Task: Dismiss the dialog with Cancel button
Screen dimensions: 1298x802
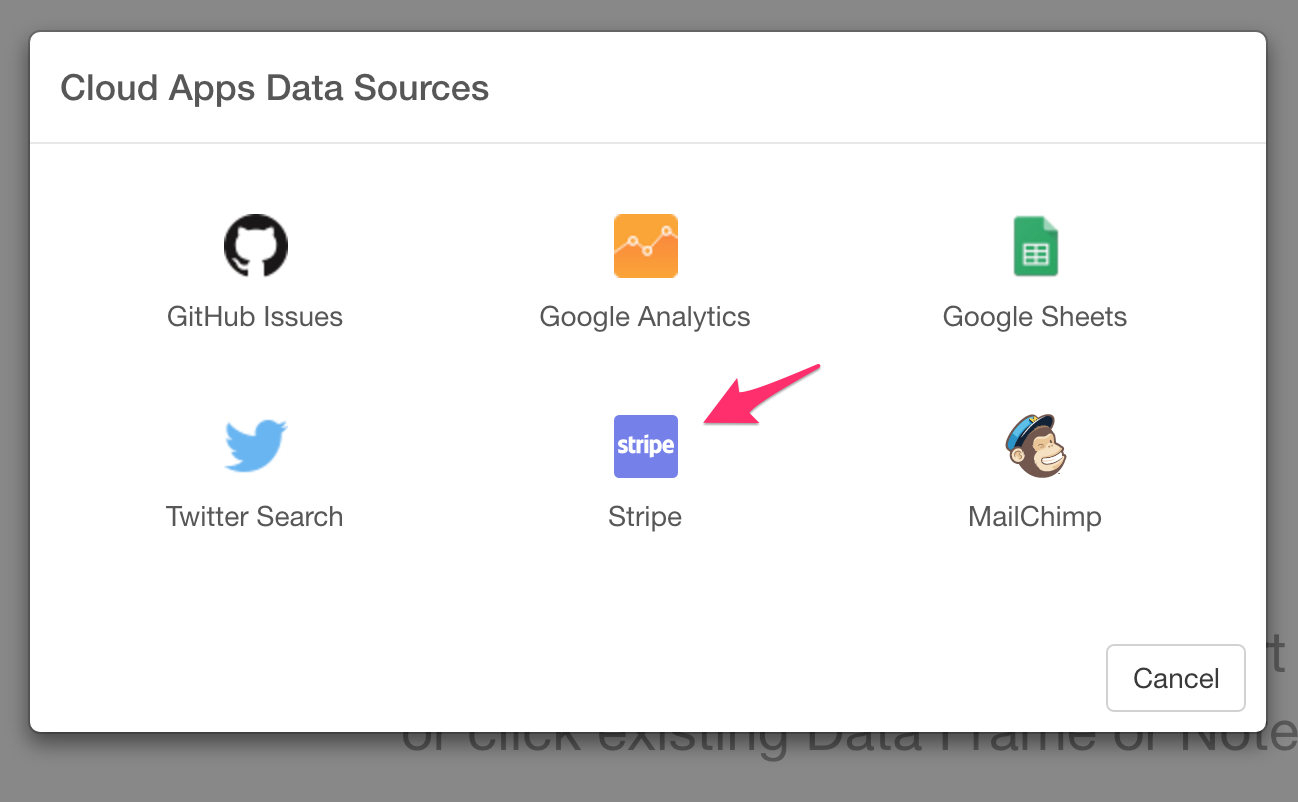Action: (1176, 678)
